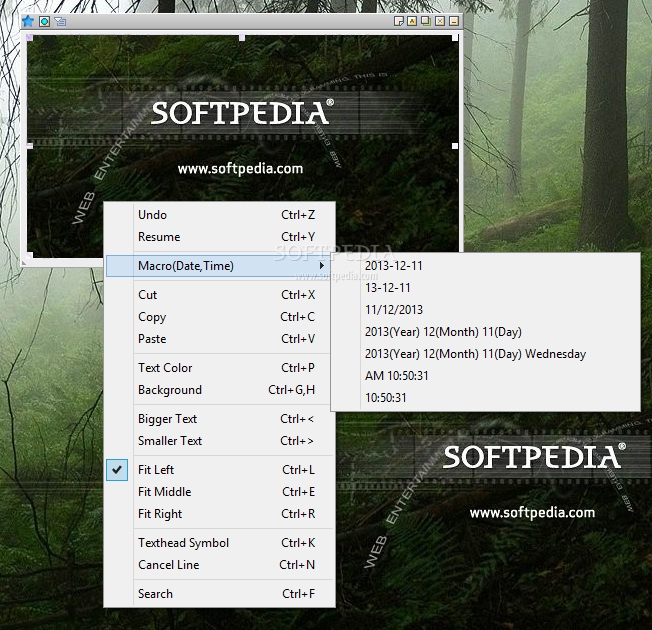Viewport: 652px width, 630px height.
Task: Insert time macro 10:50:31 without AM
Action: [x=485, y=398]
